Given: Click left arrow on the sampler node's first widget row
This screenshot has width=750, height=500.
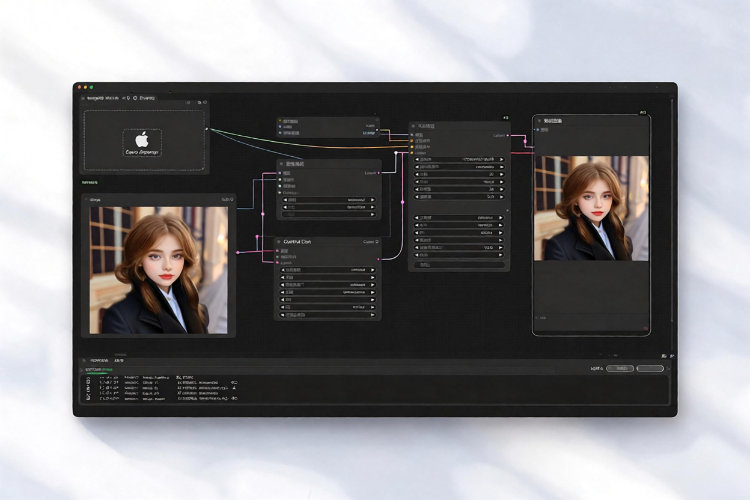Looking at the screenshot, I should click(x=417, y=159).
